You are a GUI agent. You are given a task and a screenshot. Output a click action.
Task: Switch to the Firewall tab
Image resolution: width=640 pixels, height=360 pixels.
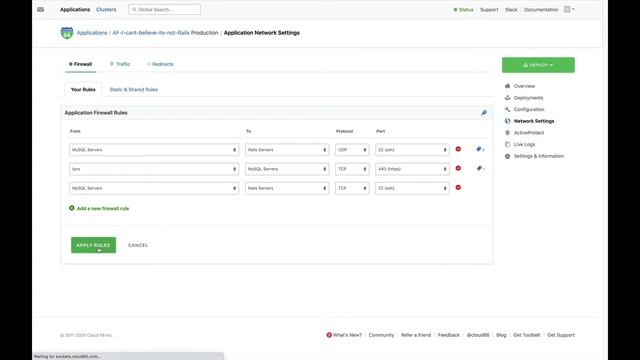pyautogui.click(x=80, y=64)
